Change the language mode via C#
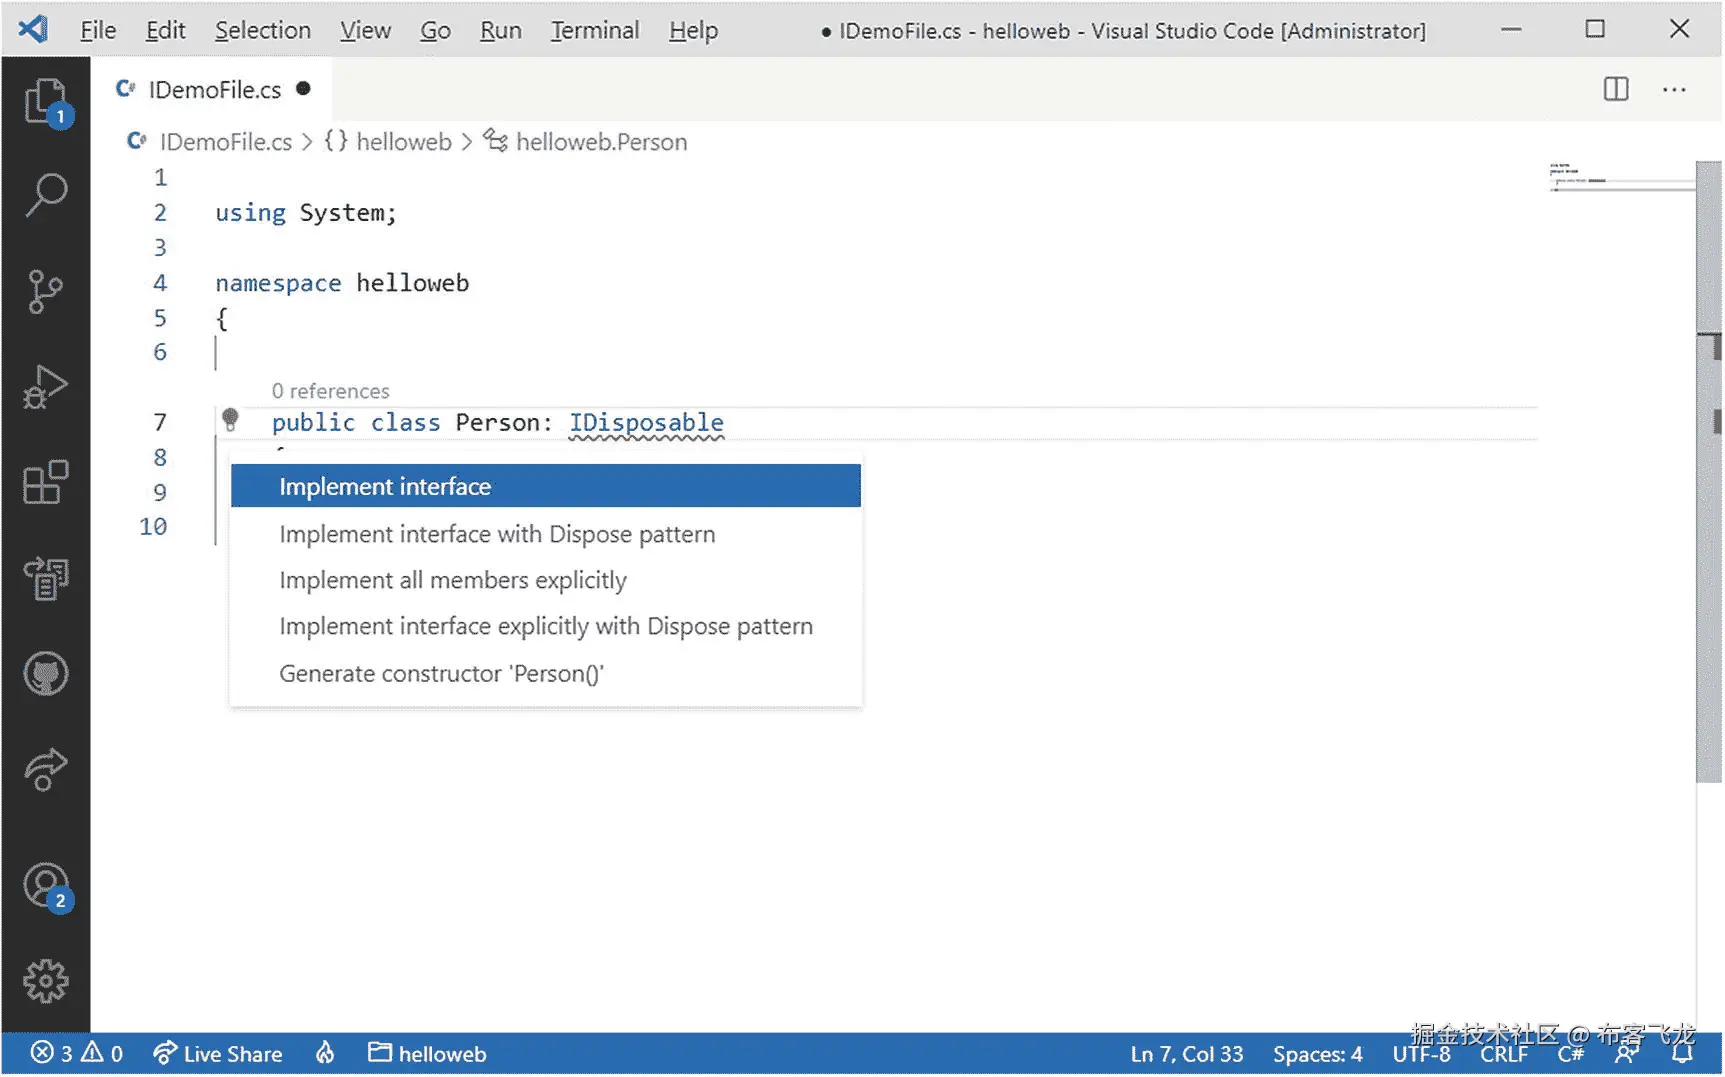This screenshot has width=1725, height=1077. (1571, 1054)
